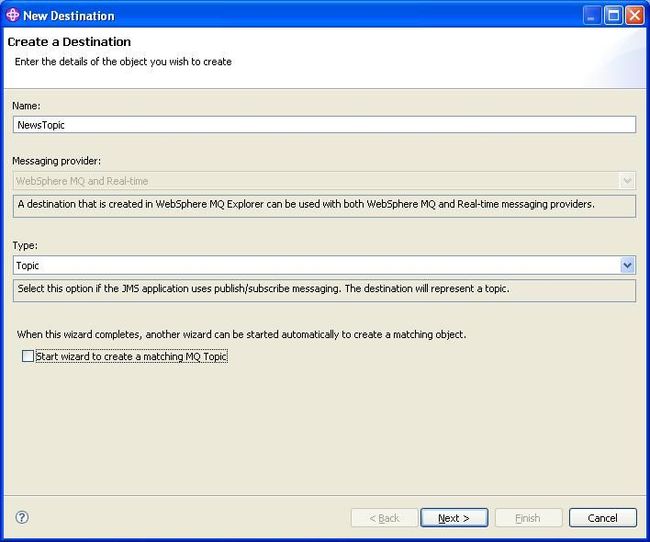The width and height of the screenshot is (650, 542).
Task: Click the Cancel button
Action: (x=603, y=518)
